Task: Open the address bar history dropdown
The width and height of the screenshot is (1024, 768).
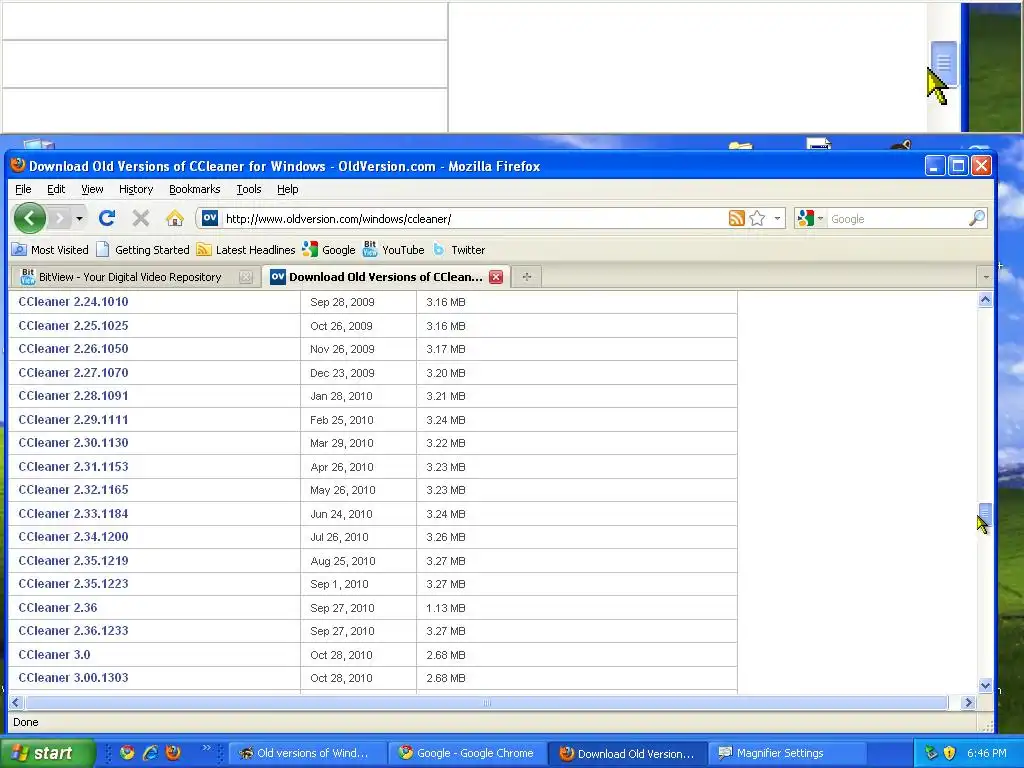Action: (x=777, y=218)
